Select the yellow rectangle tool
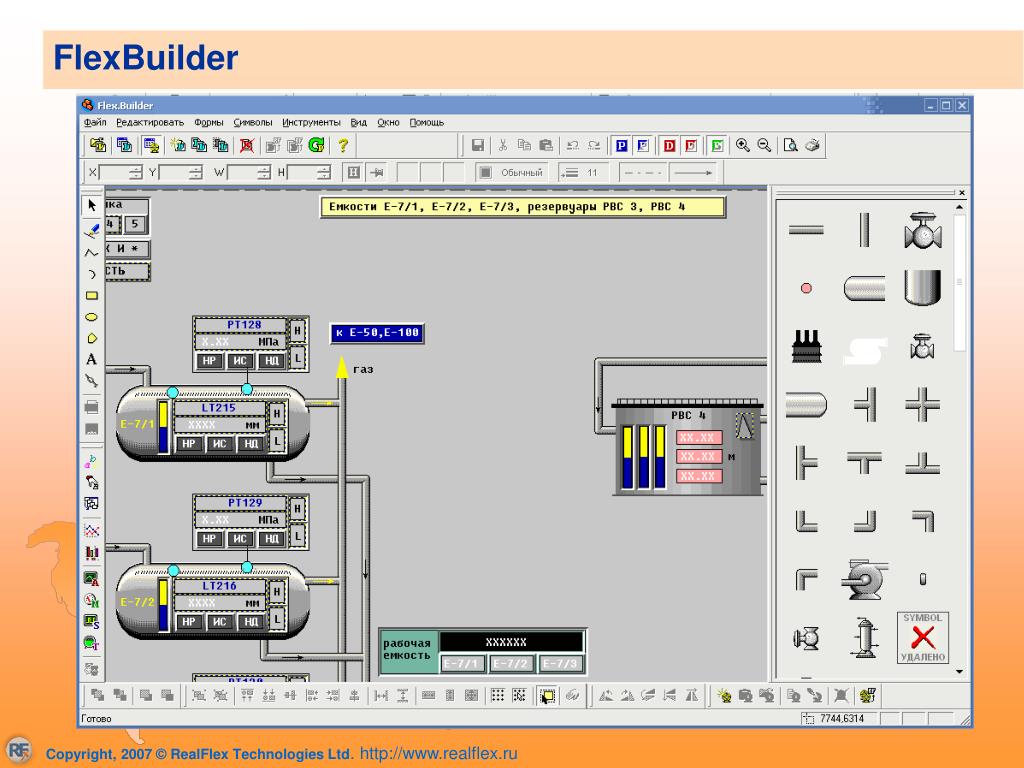This screenshot has width=1024, height=768. point(91,295)
